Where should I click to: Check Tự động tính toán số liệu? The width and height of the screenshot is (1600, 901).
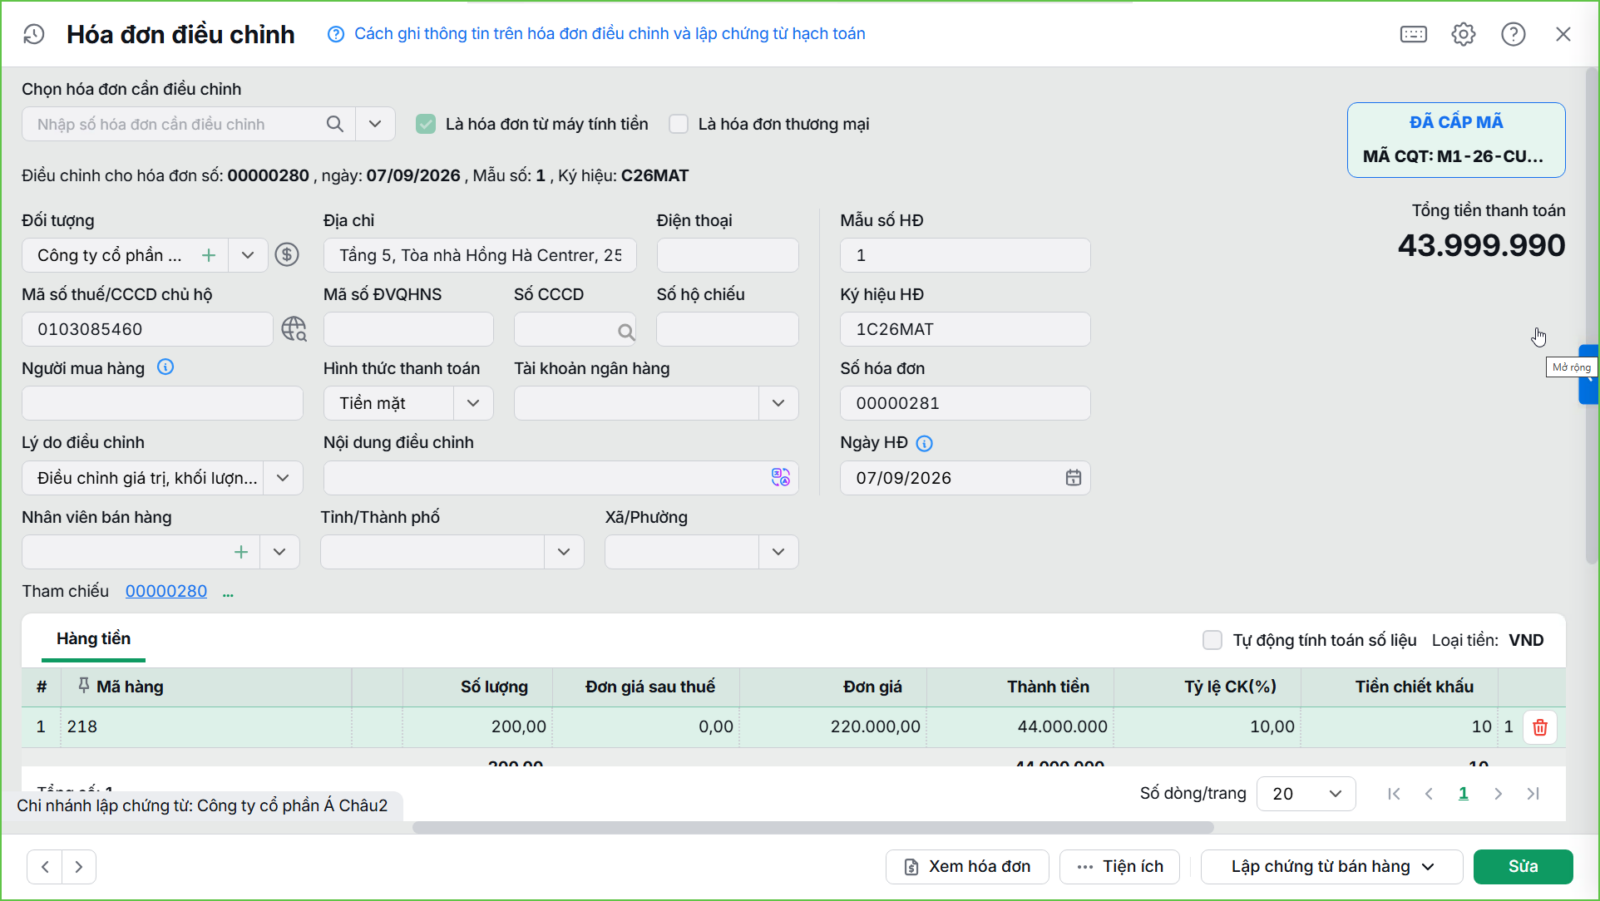tap(1212, 640)
